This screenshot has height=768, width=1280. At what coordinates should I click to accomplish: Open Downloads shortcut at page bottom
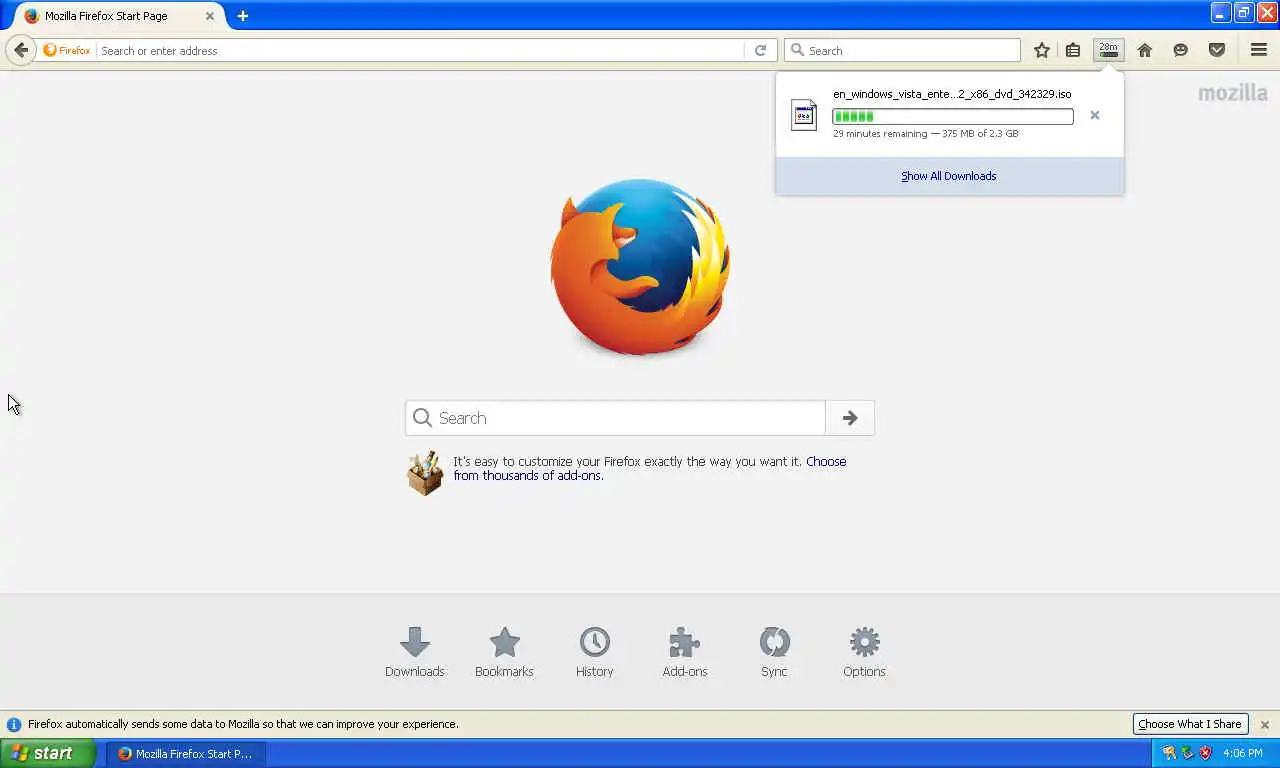pyautogui.click(x=415, y=653)
